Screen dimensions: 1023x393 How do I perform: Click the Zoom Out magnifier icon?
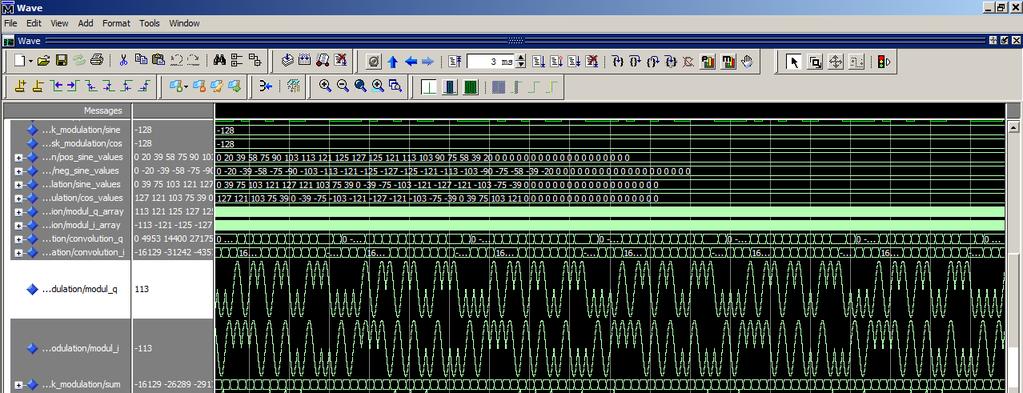(343, 86)
